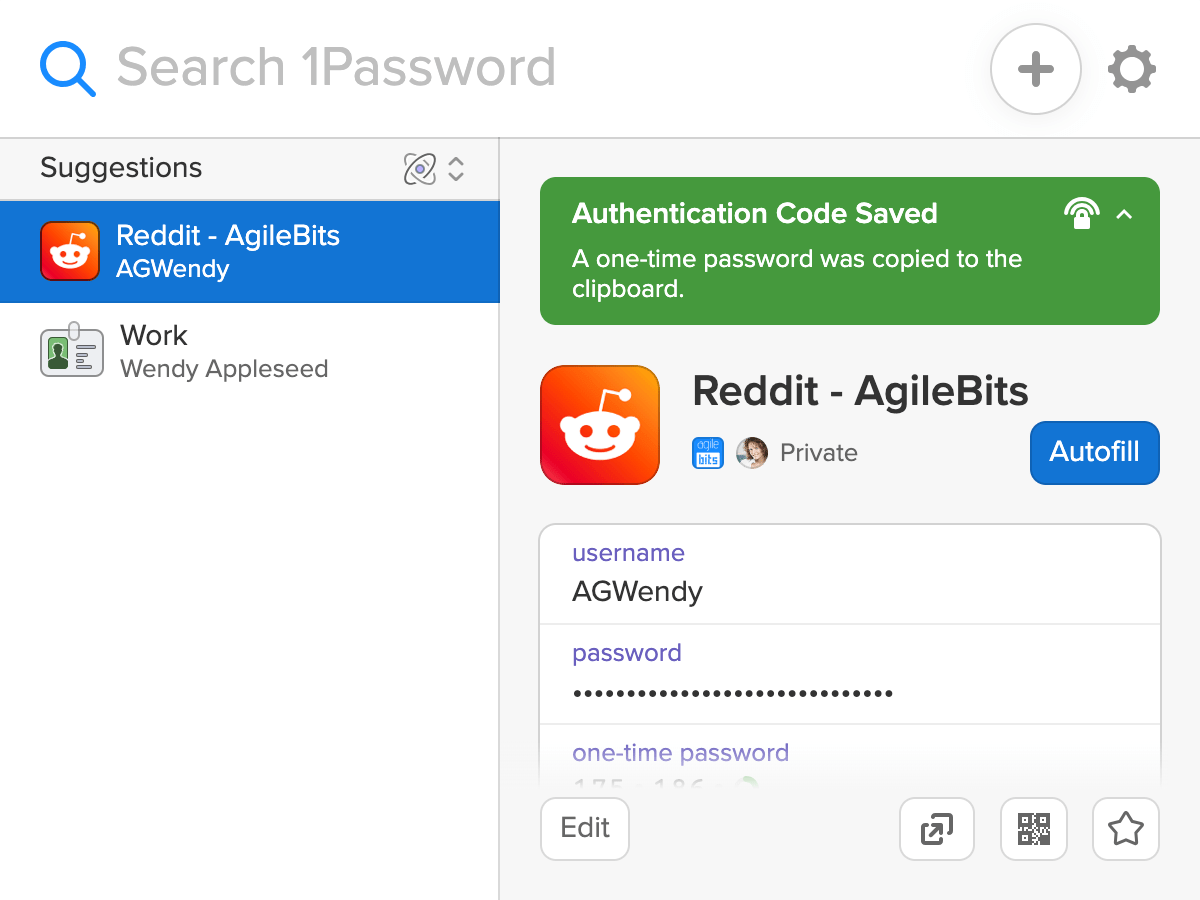The width and height of the screenshot is (1200, 900).
Task: Select the Work identity Wendy Appleseed
Action: point(250,351)
